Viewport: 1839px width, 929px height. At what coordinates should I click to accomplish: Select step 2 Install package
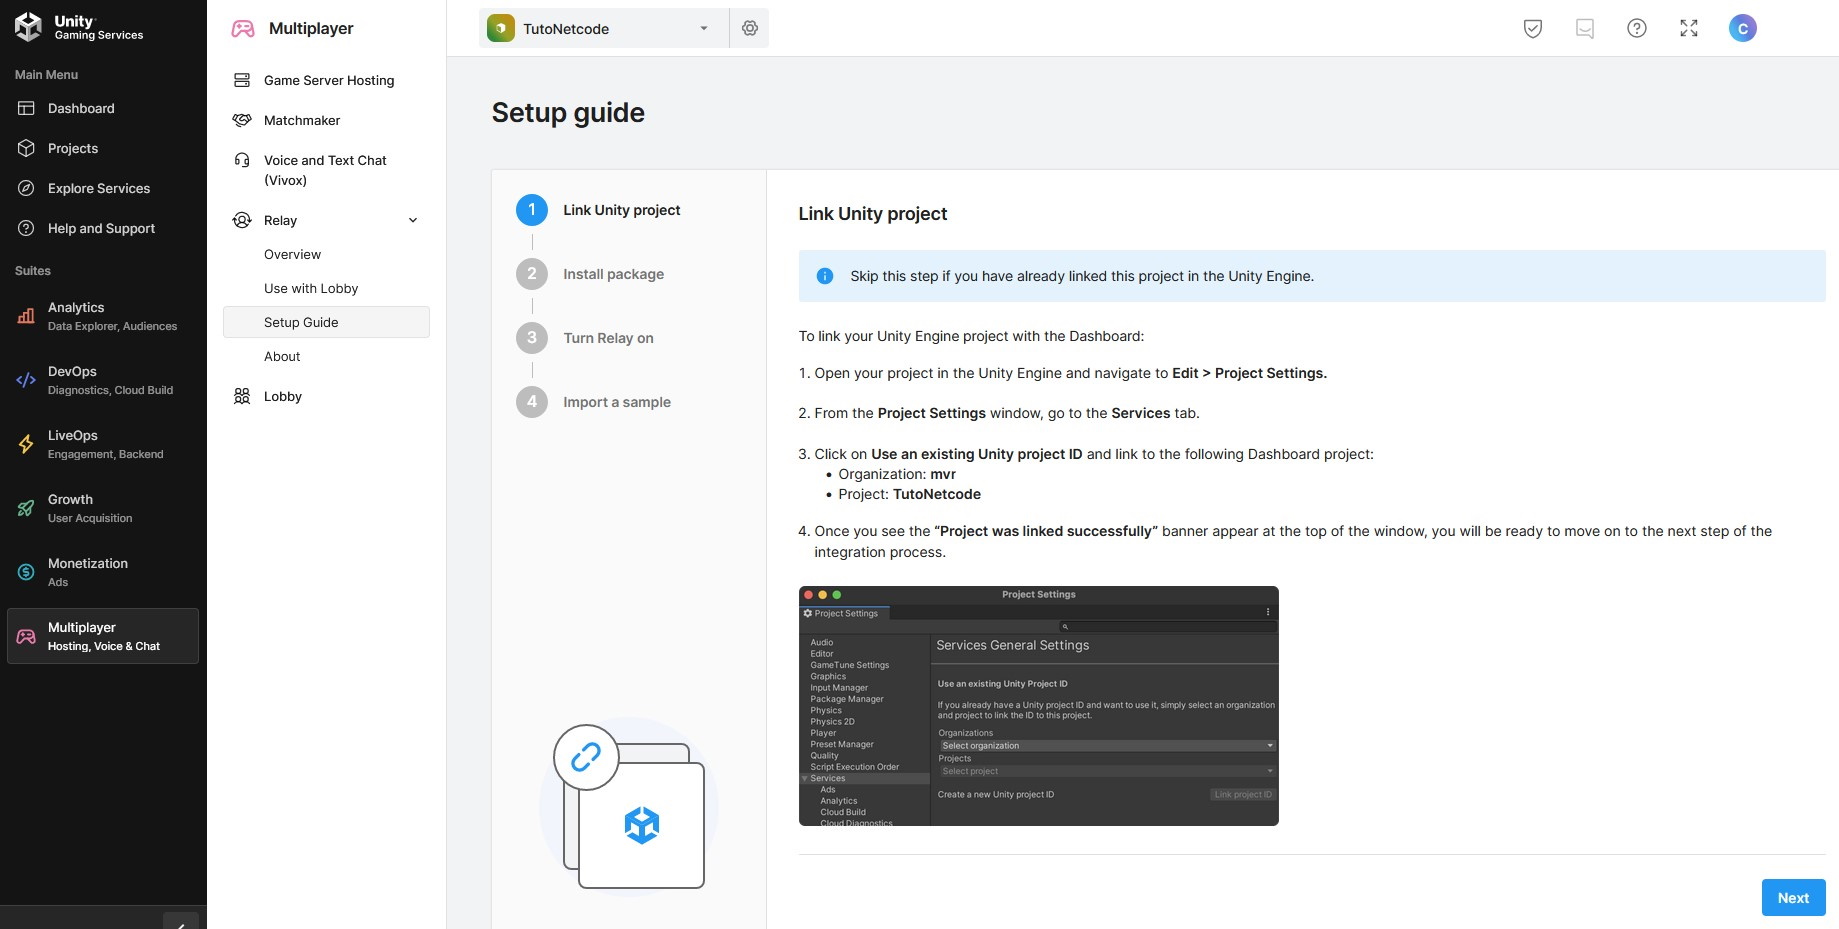click(x=590, y=274)
